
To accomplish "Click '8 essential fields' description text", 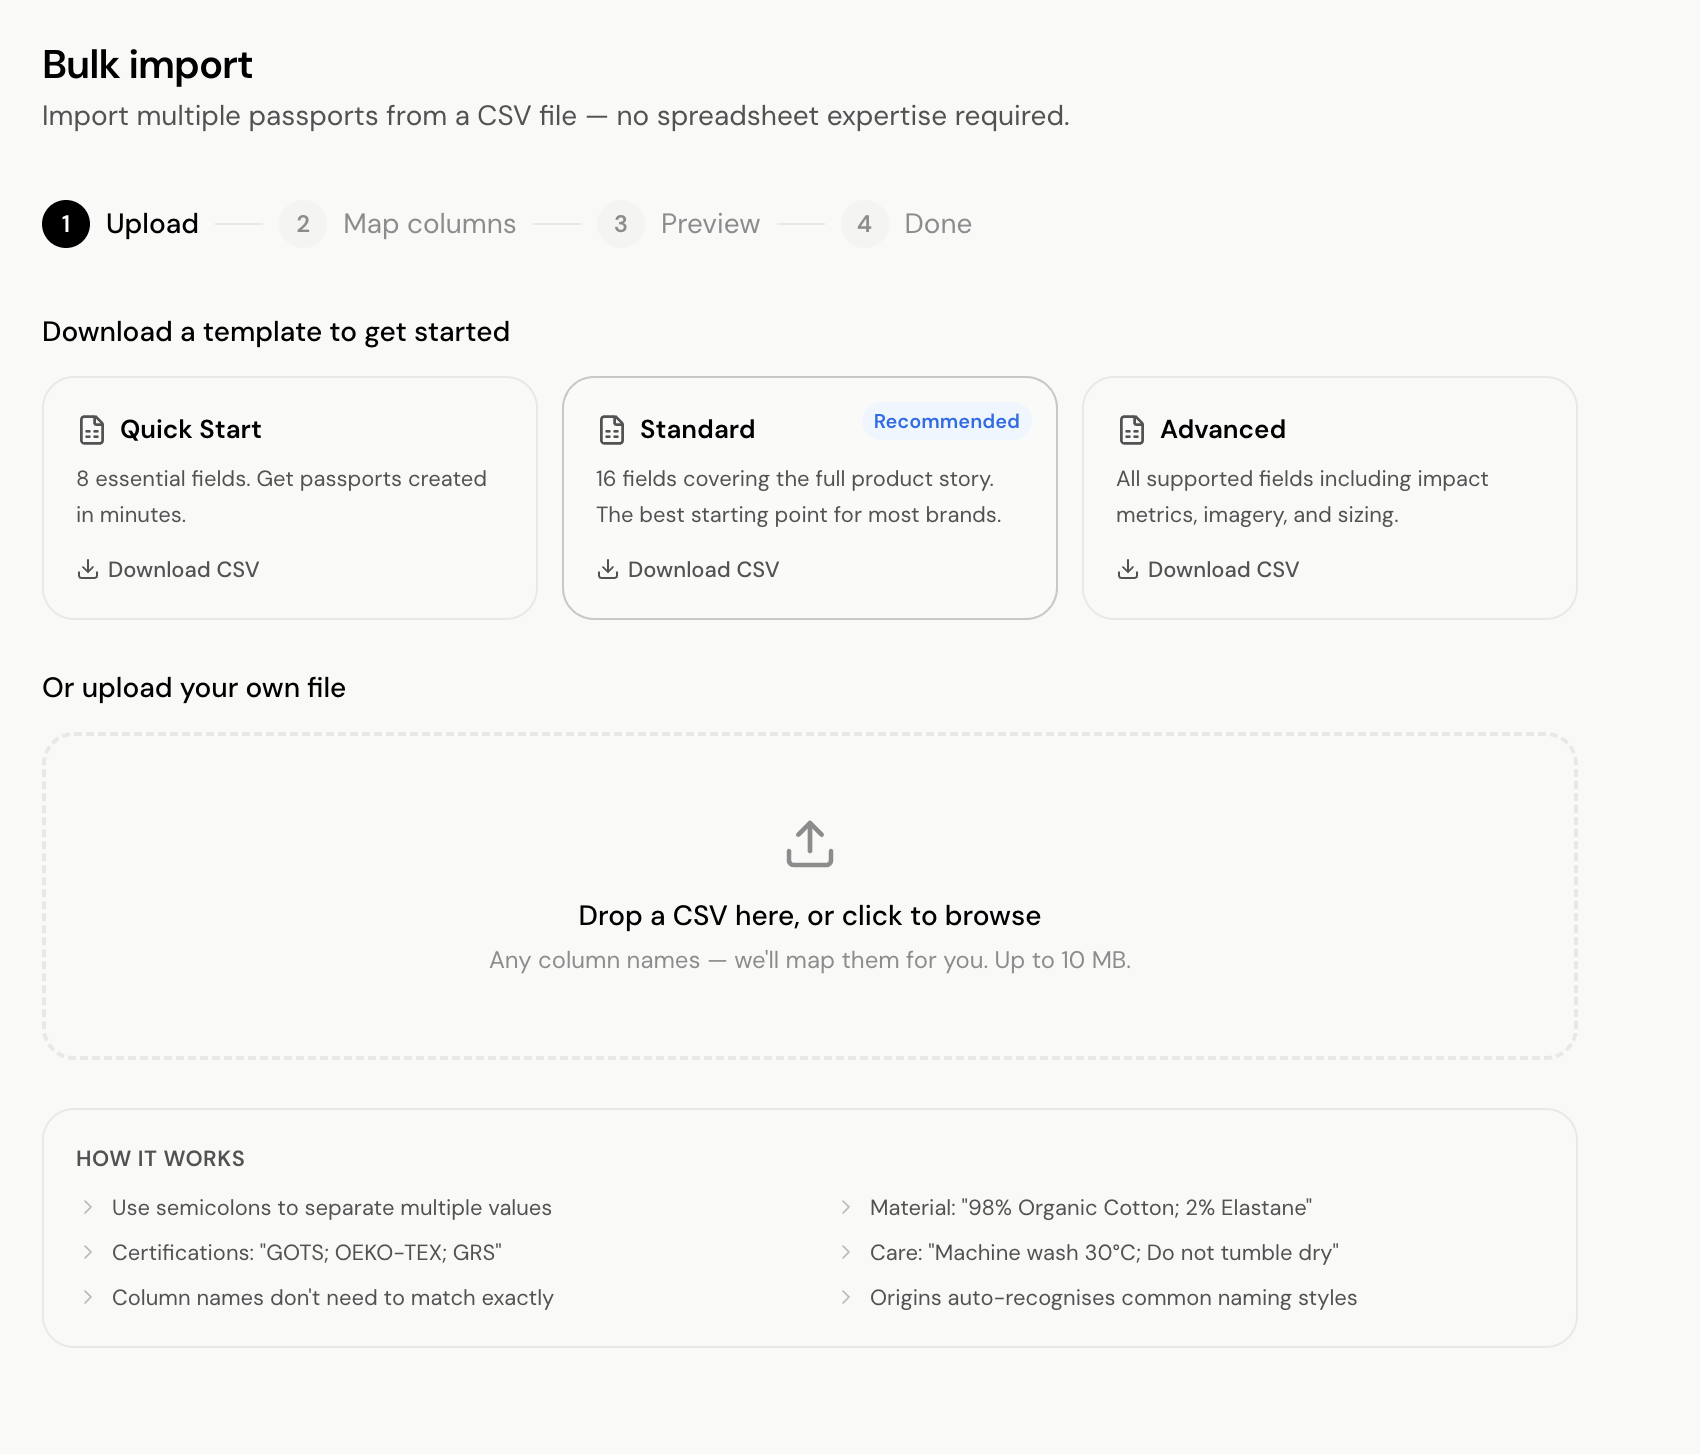I will click(281, 496).
